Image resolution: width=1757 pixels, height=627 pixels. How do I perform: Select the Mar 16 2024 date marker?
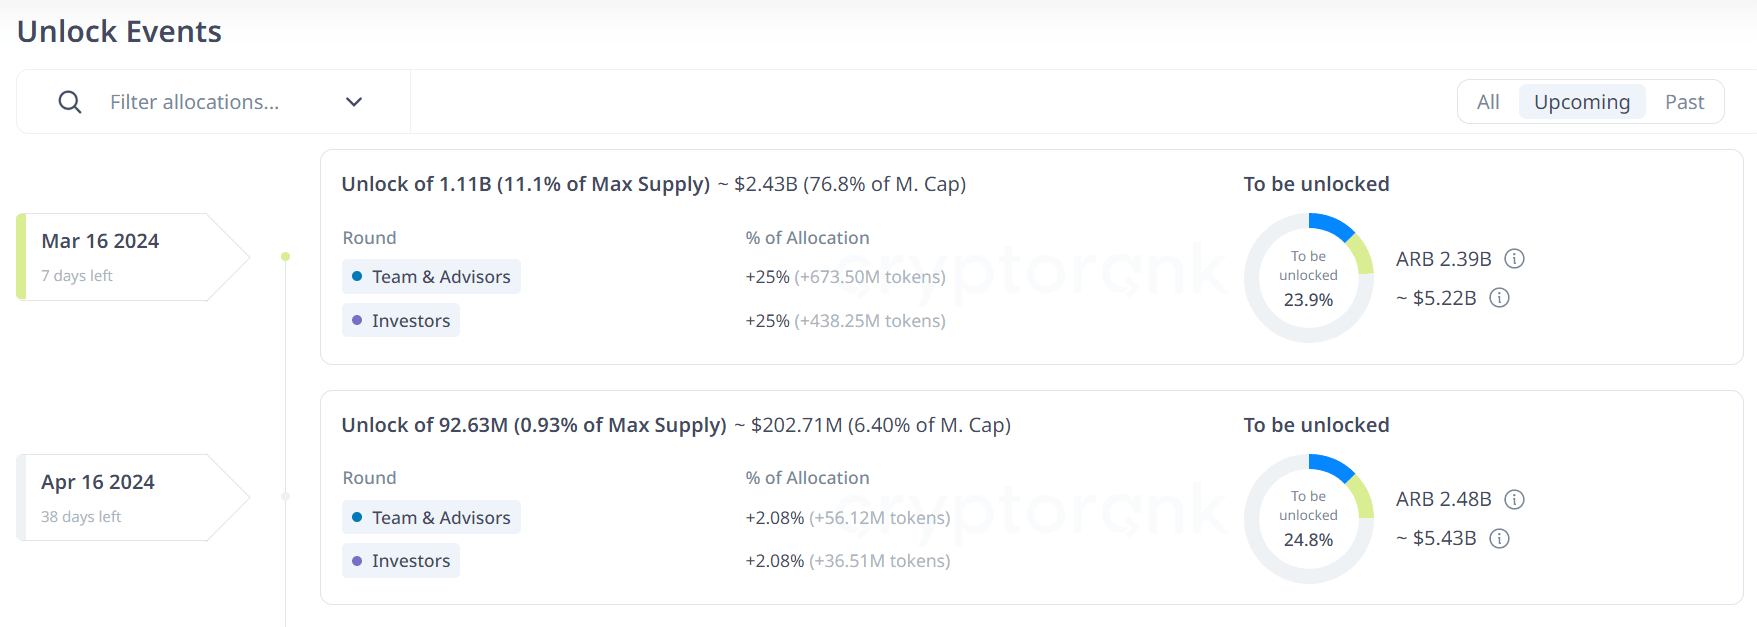(120, 256)
